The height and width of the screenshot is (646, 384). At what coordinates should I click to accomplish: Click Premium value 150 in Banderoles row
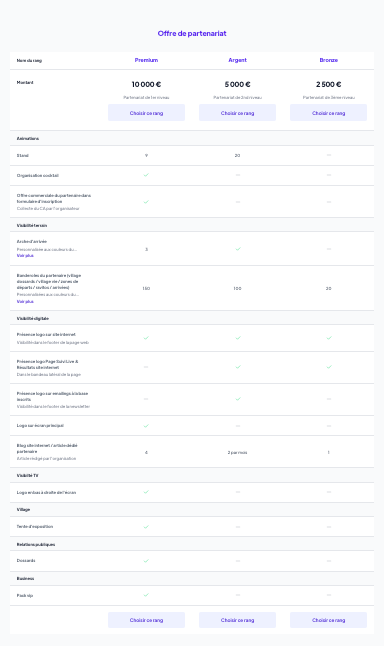146,288
